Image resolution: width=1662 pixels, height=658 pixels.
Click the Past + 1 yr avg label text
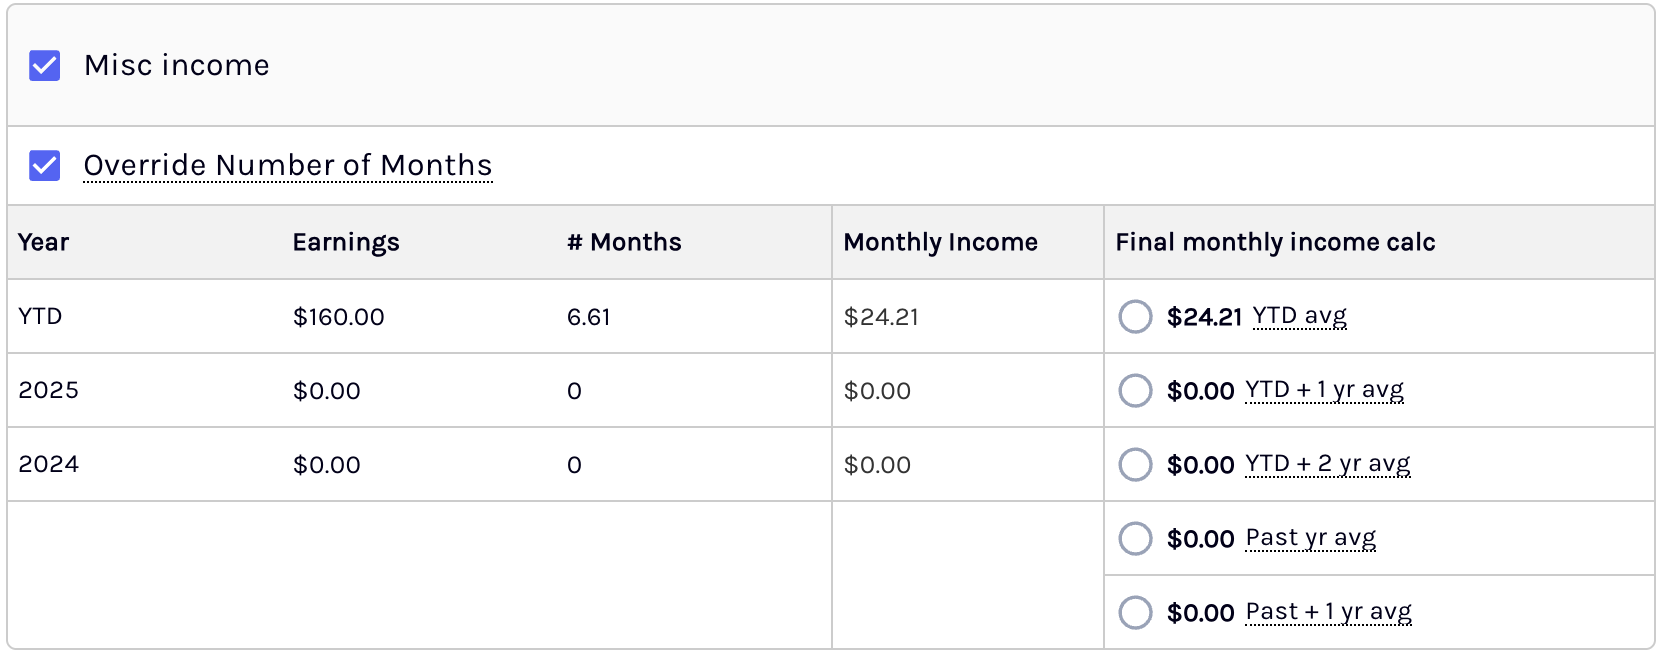1329,612
